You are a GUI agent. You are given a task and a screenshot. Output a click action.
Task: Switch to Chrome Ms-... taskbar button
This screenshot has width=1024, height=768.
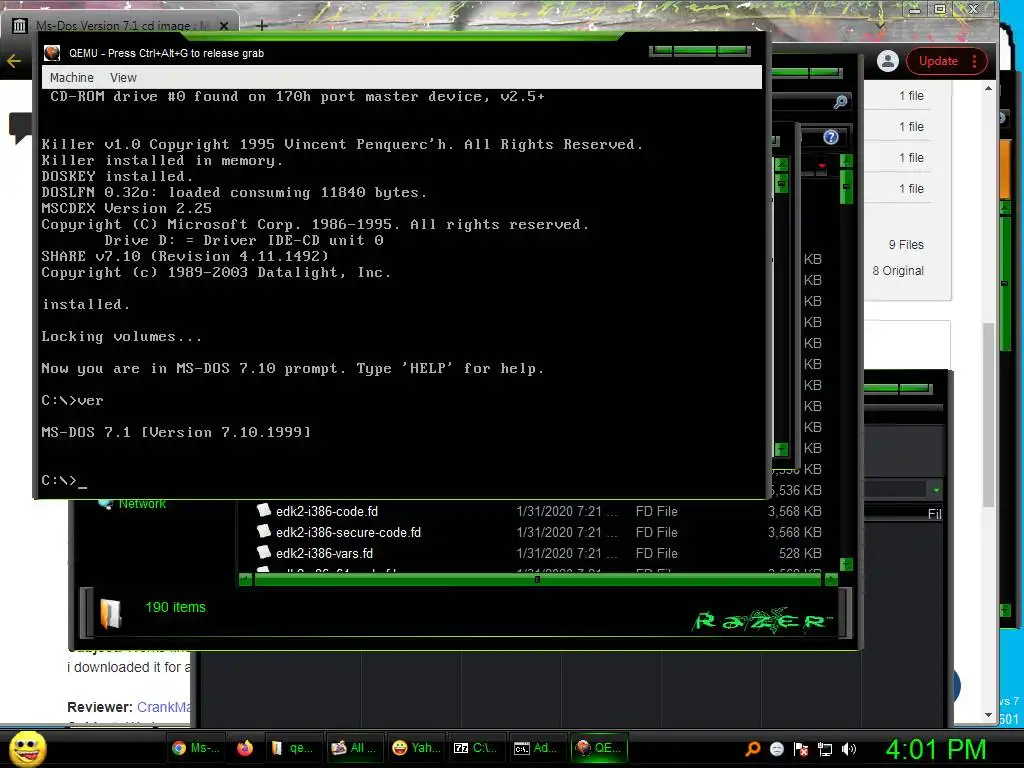pos(195,748)
